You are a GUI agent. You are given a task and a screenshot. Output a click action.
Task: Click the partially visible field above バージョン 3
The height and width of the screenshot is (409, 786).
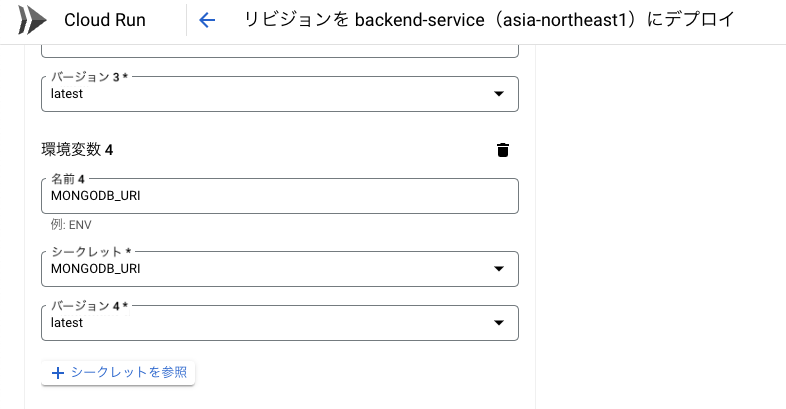[280, 51]
